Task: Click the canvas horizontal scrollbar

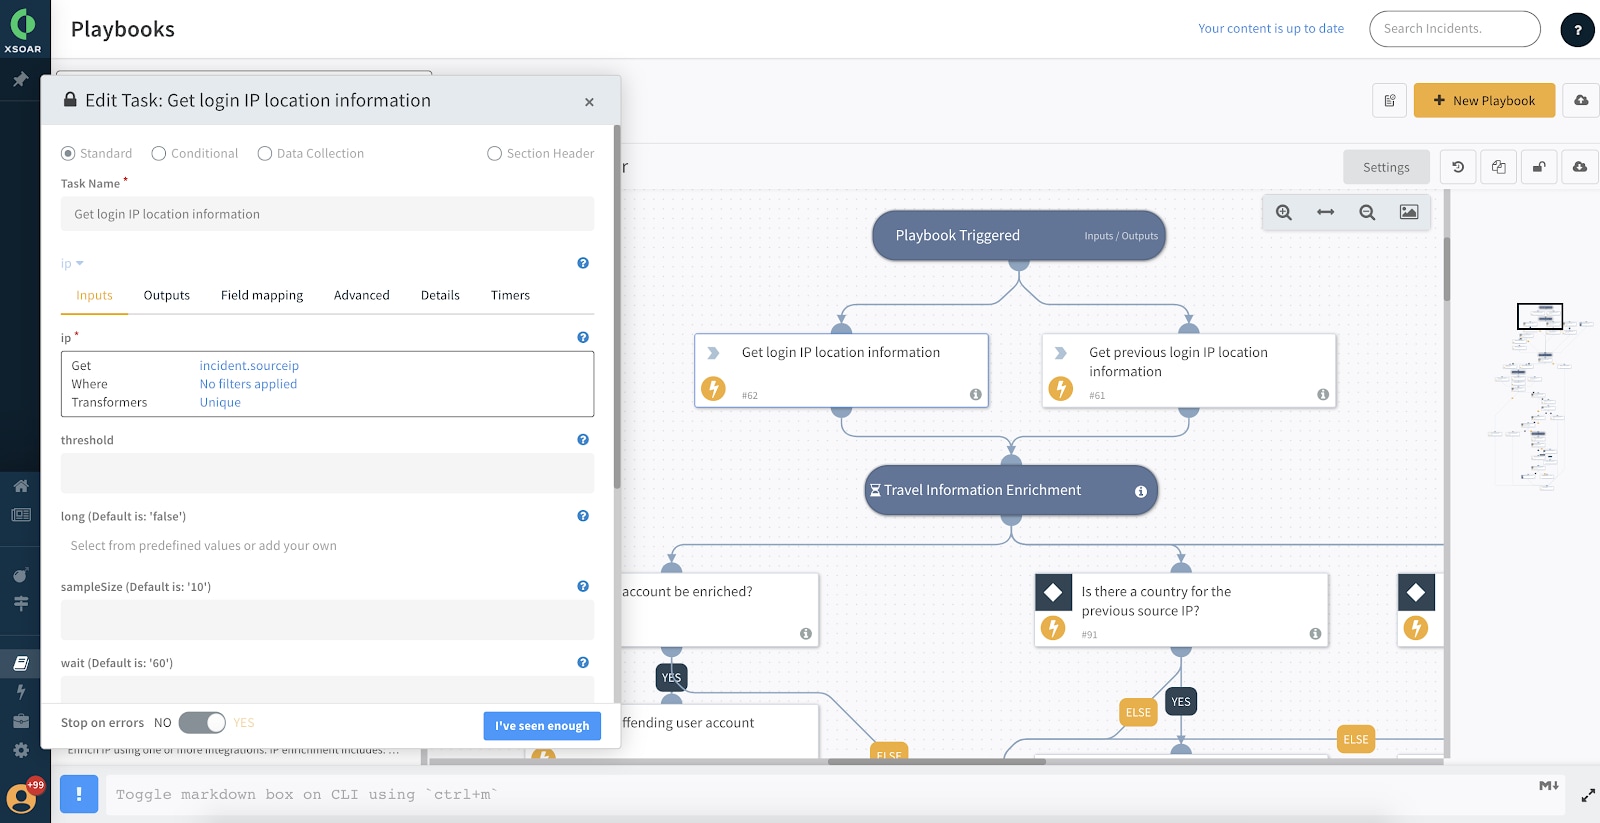Action: coord(936,762)
